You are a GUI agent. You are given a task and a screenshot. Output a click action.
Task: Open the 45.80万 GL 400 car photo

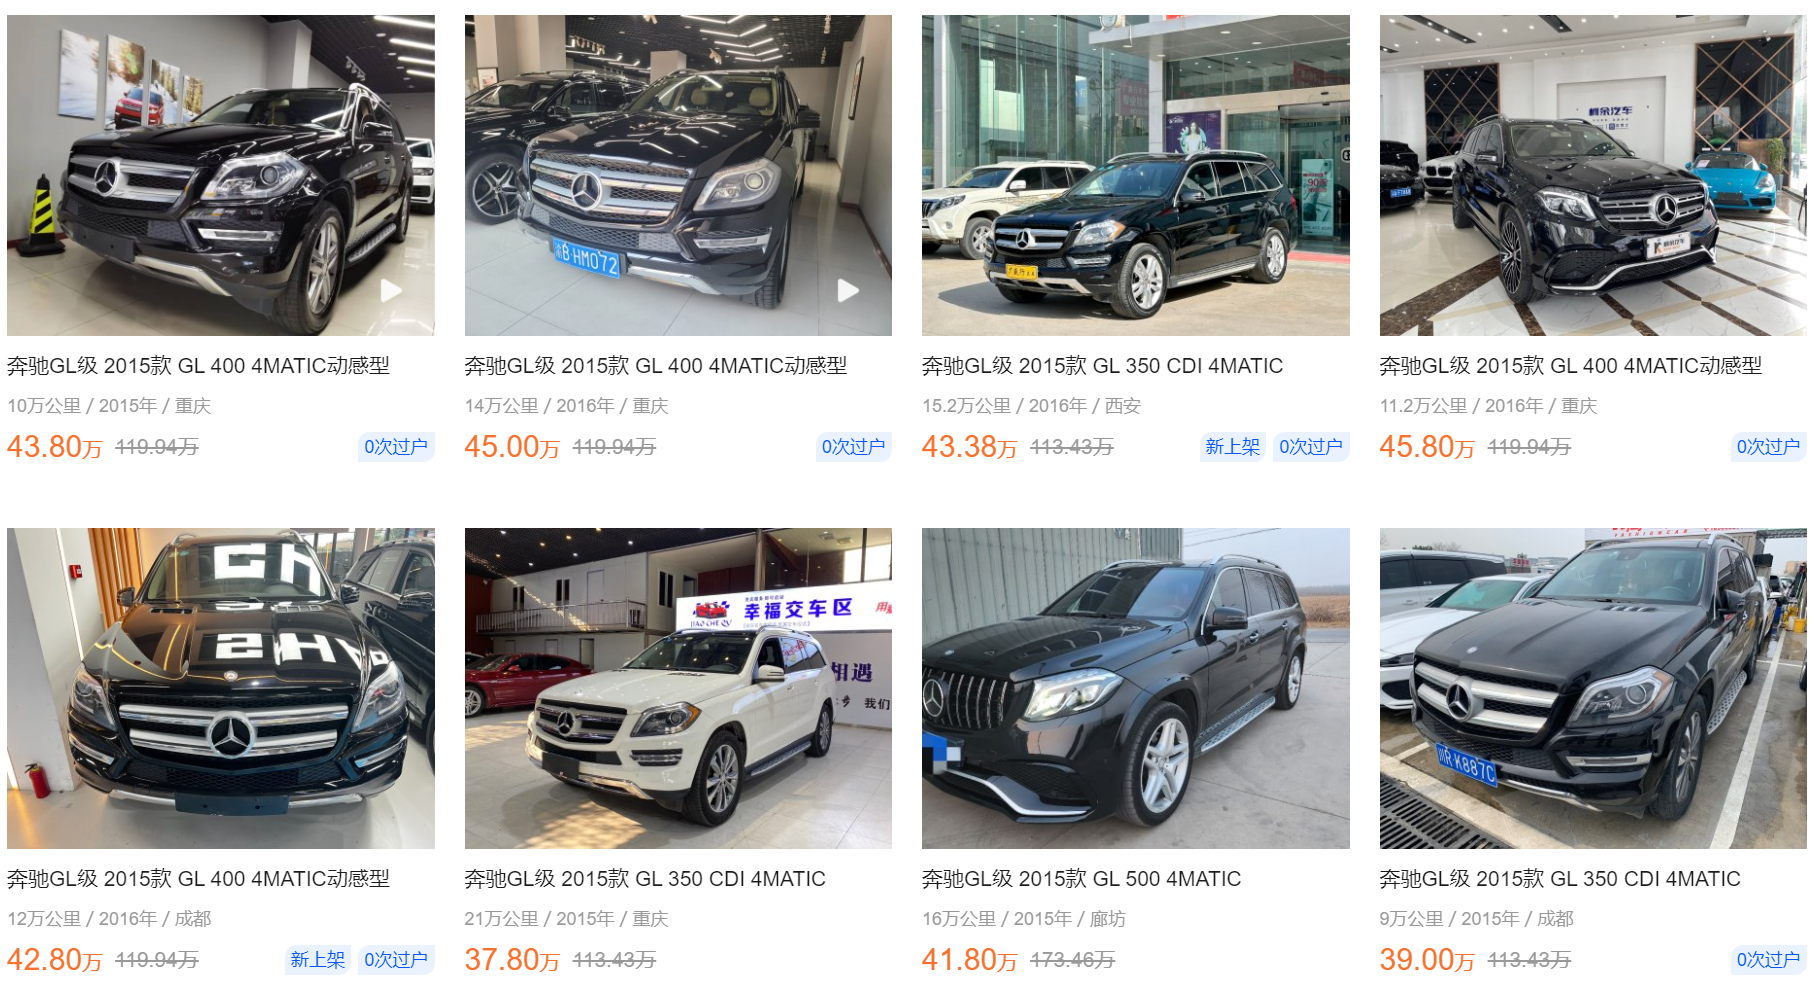pos(1593,175)
